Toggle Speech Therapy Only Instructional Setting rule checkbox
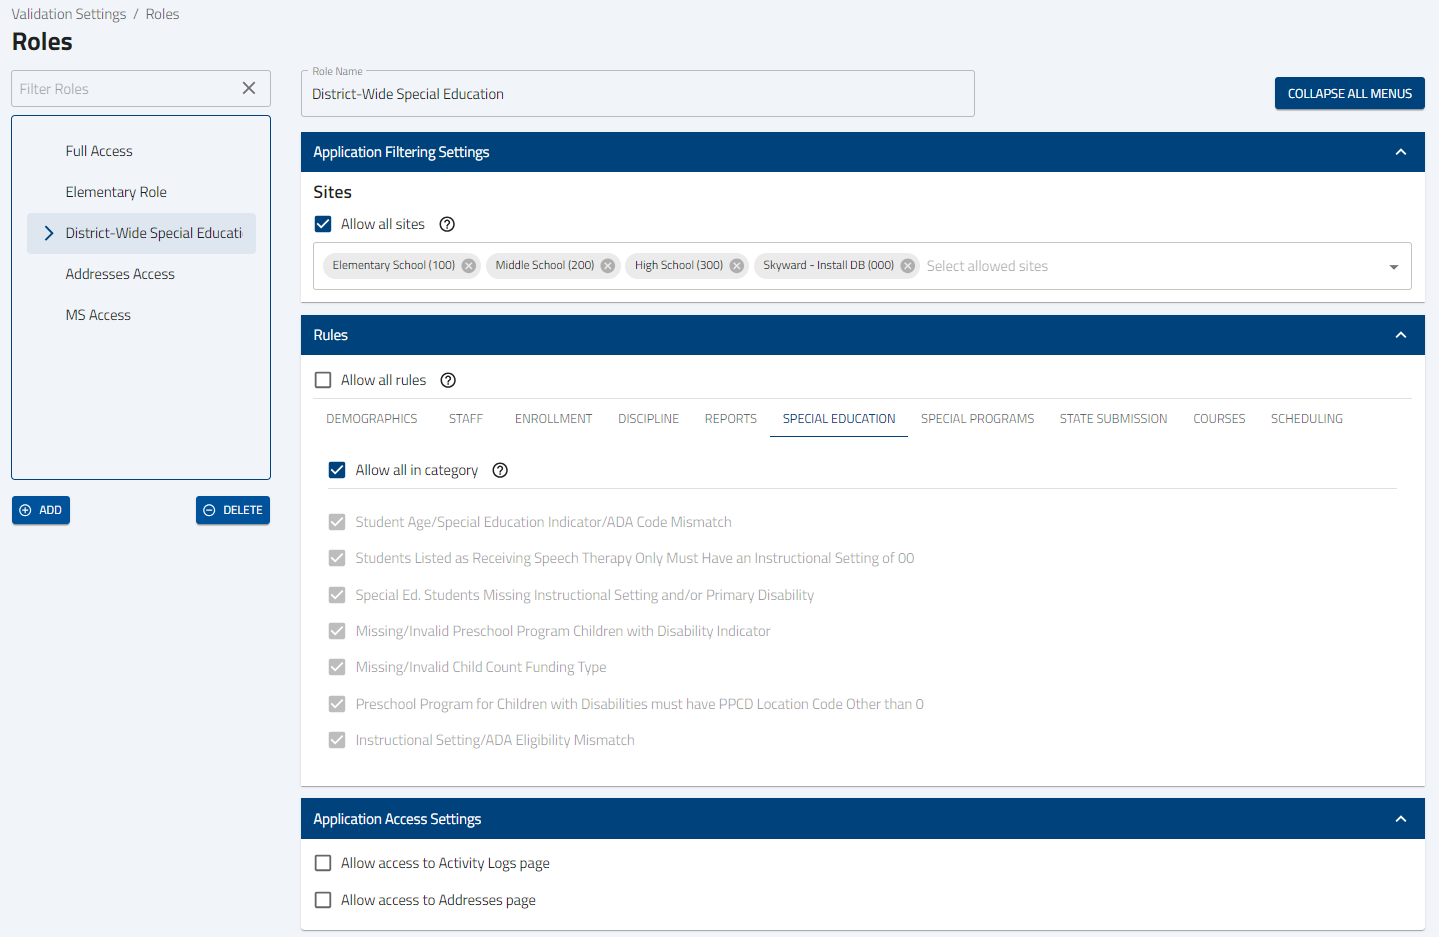 pyautogui.click(x=337, y=558)
